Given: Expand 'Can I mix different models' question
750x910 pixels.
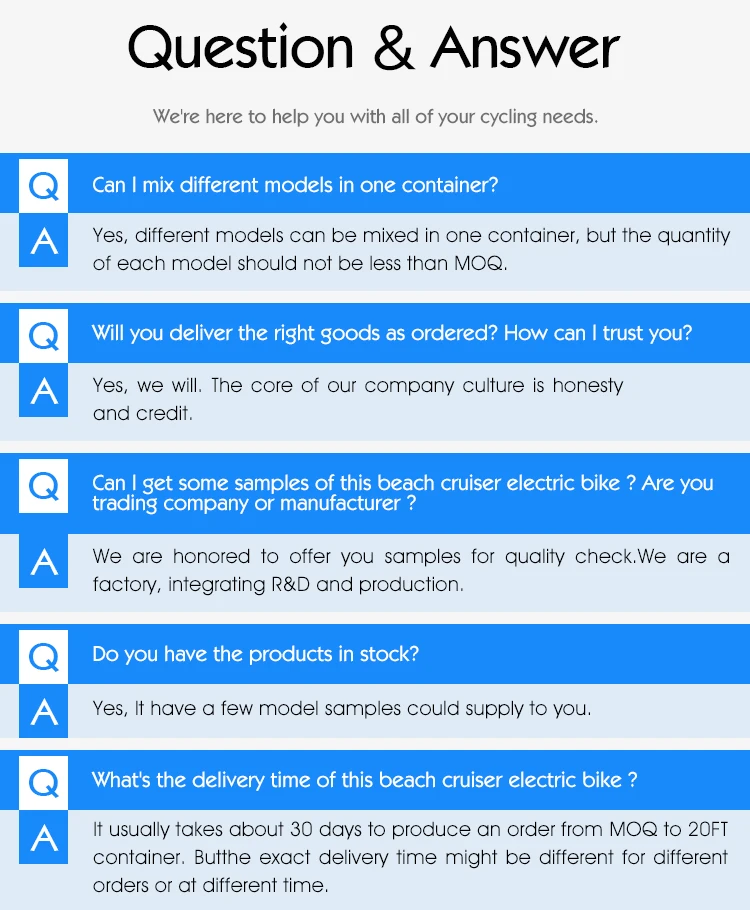Looking at the screenshot, I should click(x=295, y=185).
